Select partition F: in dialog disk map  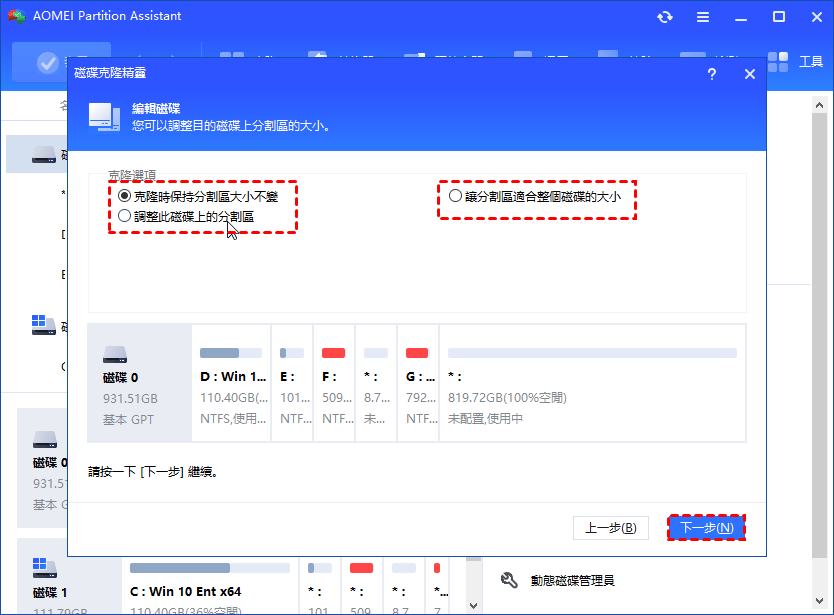pyautogui.click(x=334, y=383)
